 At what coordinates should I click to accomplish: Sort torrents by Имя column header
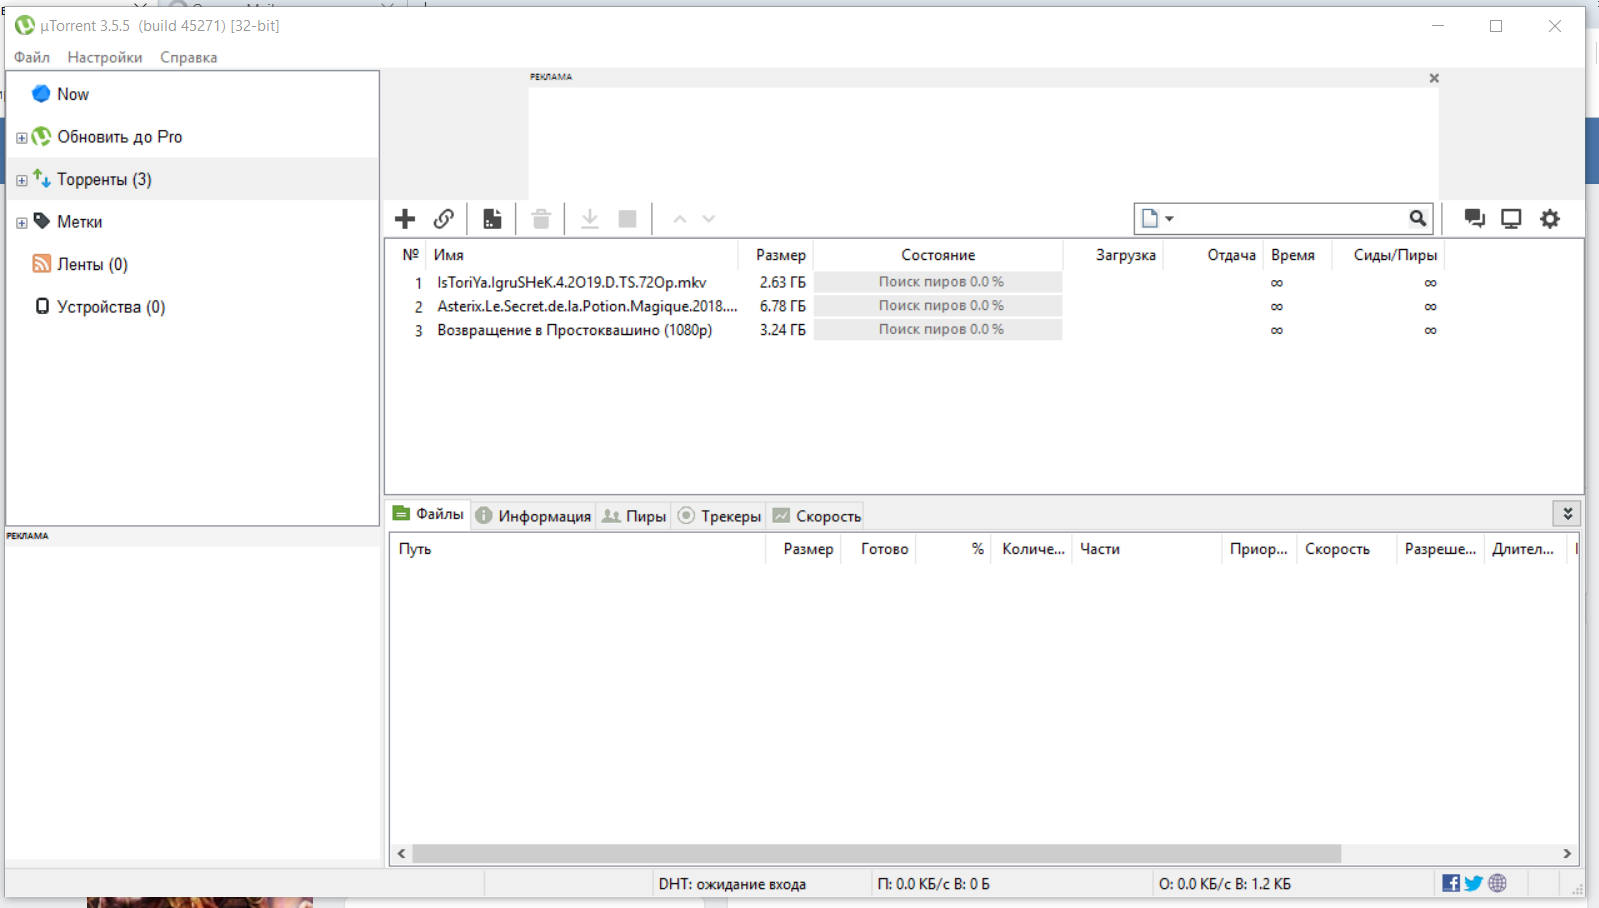point(582,255)
